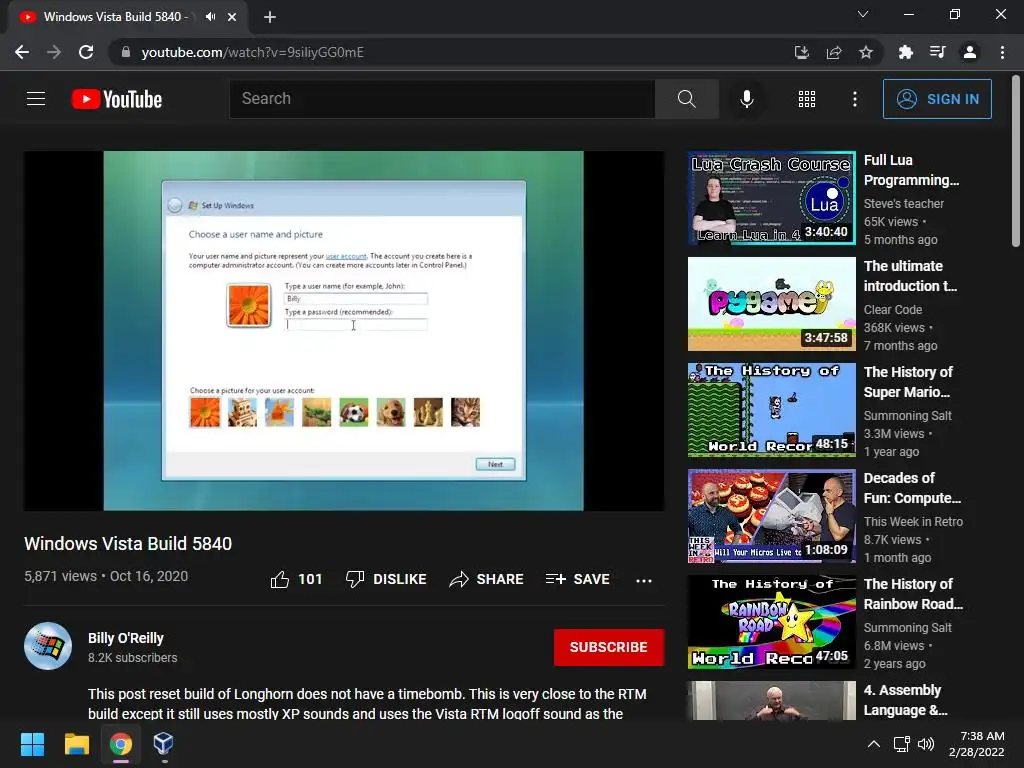Click Clear Code channel name

(x=893, y=310)
